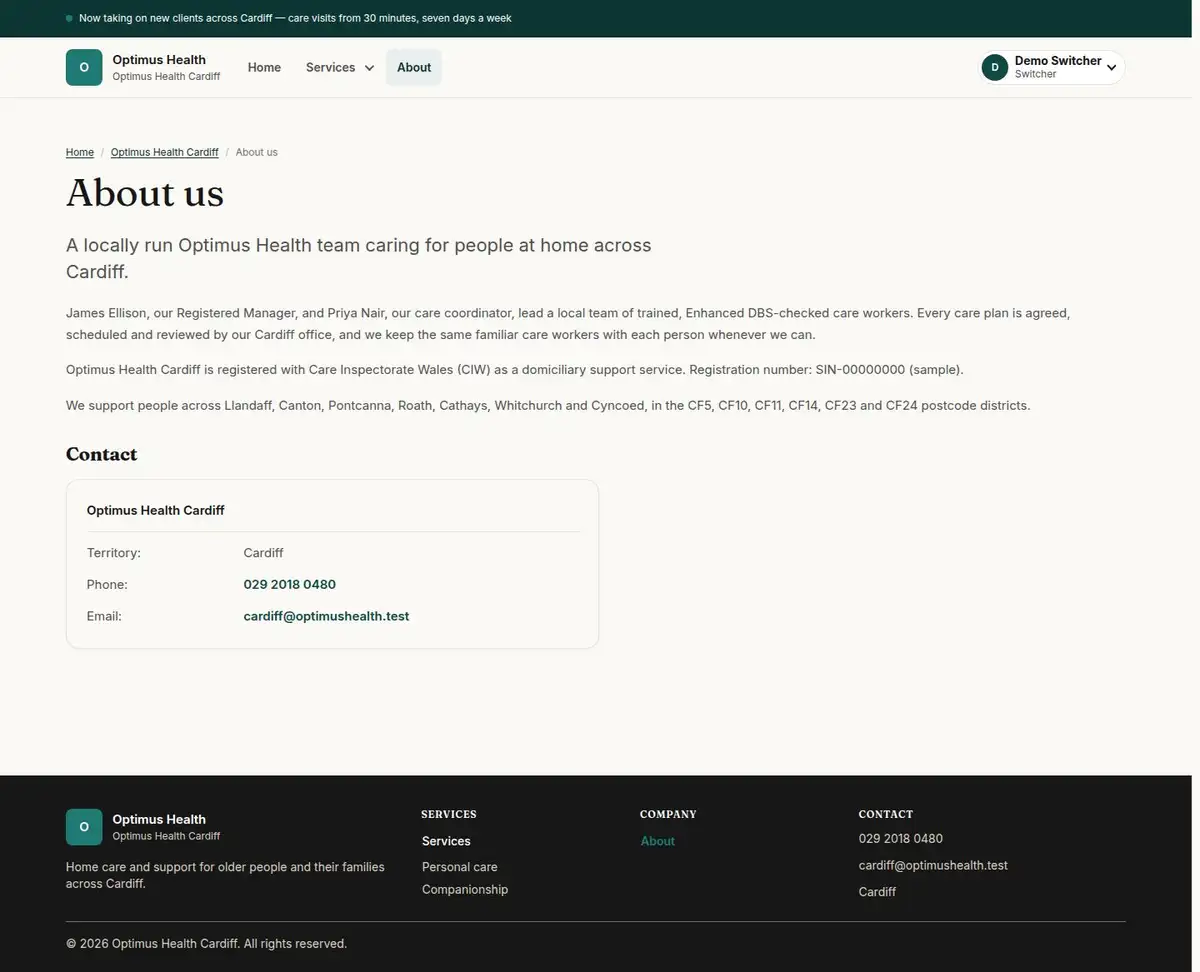The image size is (1200, 972).
Task: Expand the Services menu chevron
Action: point(369,68)
